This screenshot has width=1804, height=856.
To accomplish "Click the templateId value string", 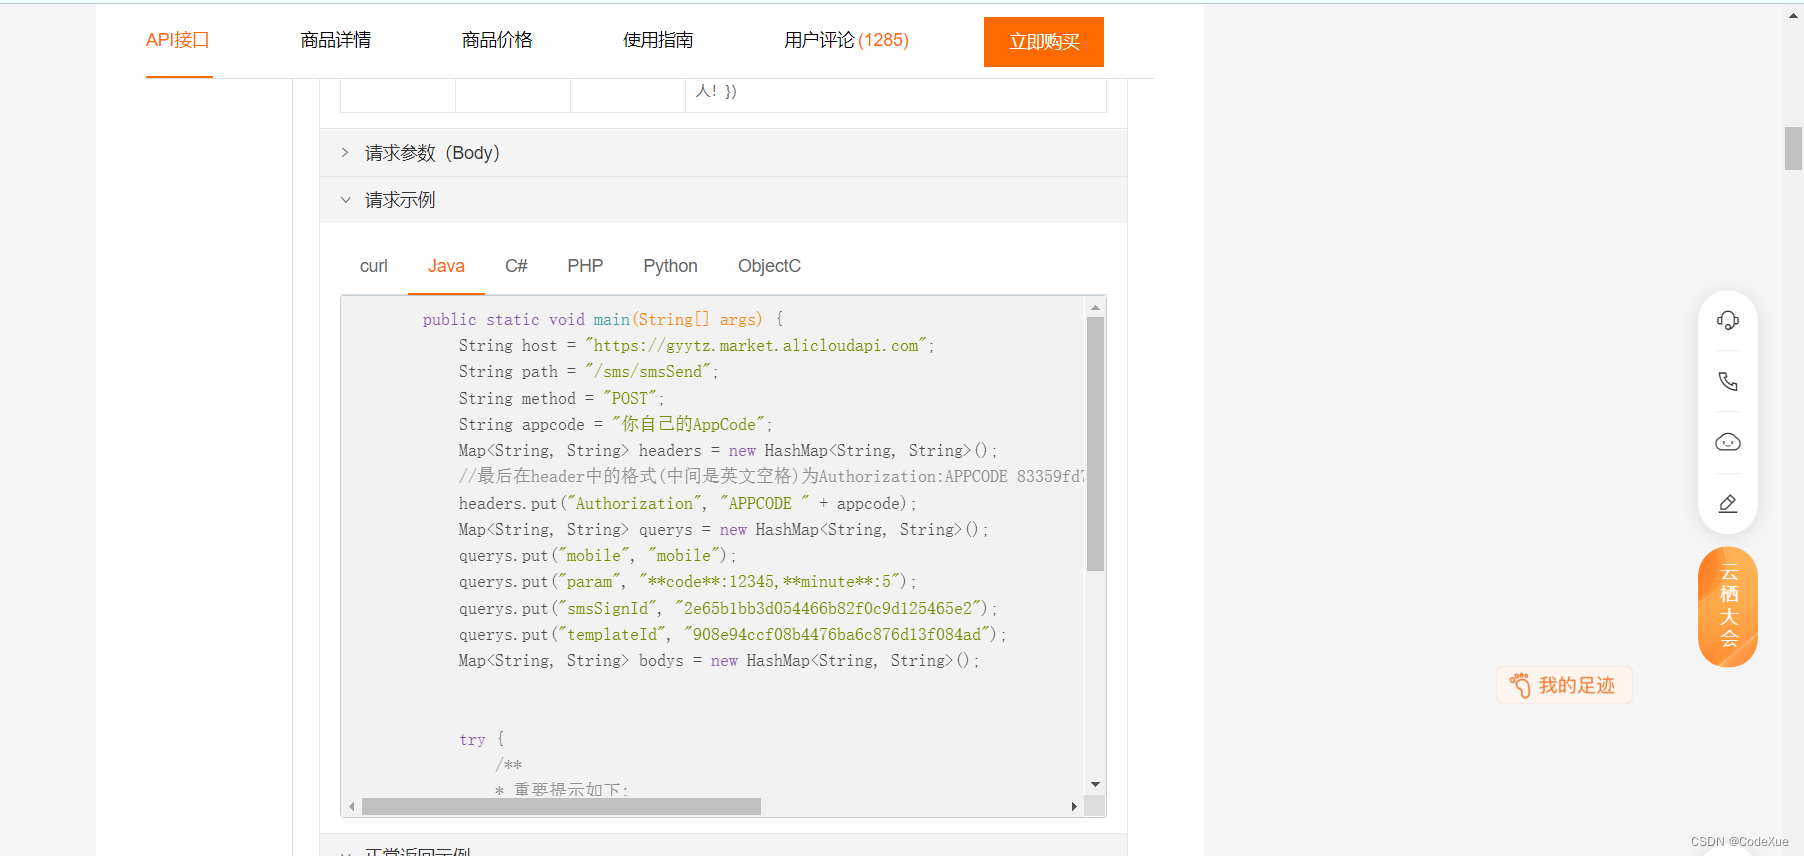I will 838,635.
